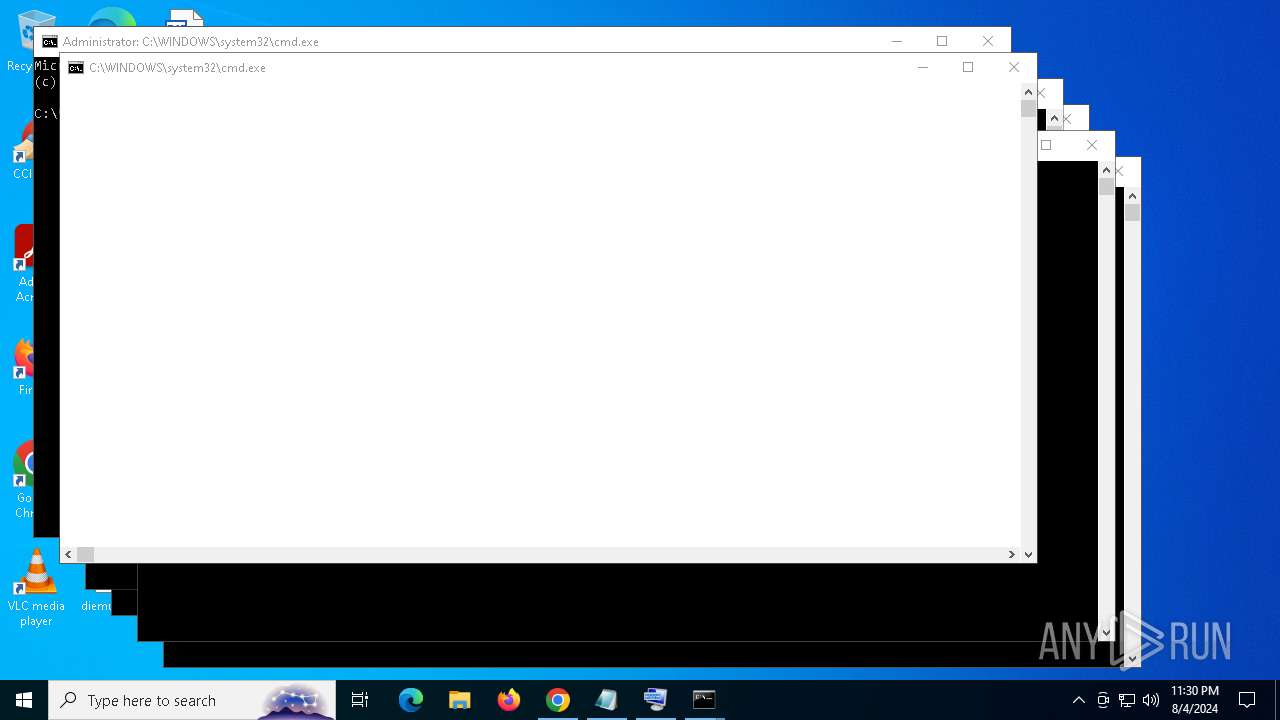Click the Meet Now tray icon
The height and width of the screenshot is (720, 1280).
point(1103,700)
